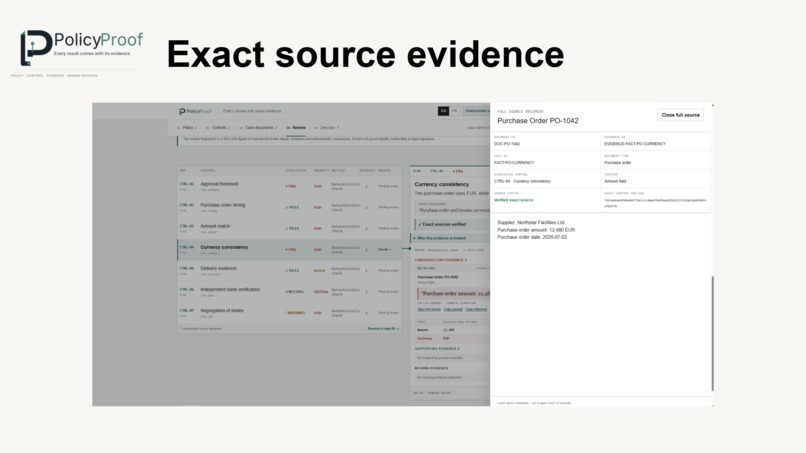This screenshot has width=806, height=453.
Task: Click the Exact source evidence slide title
Action: (x=365, y=55)
